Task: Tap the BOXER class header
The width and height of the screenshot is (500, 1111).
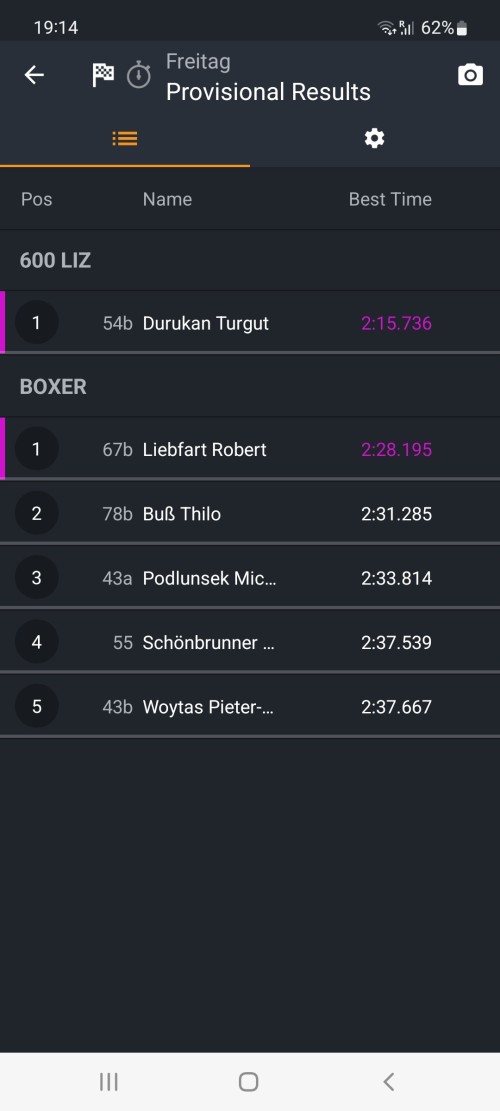Action: point(53,387)
